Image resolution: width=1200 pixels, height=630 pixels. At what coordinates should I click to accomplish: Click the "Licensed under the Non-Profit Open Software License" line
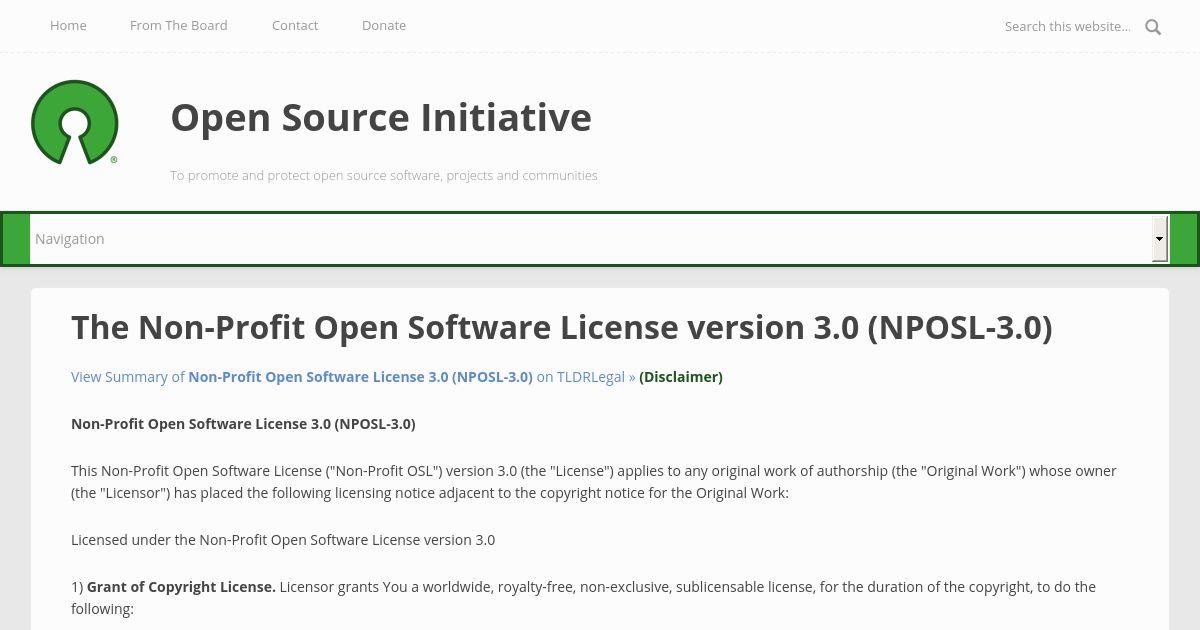point(283,540)
